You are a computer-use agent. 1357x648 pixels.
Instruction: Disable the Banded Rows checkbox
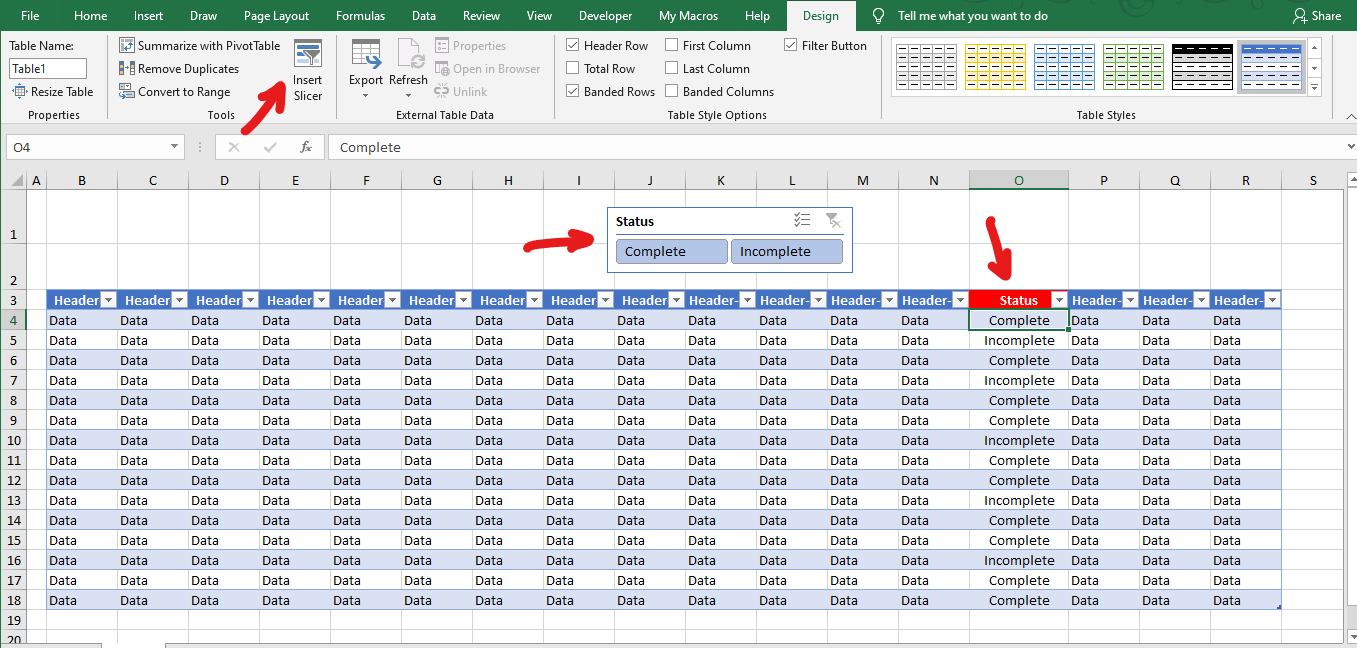(x=573, y=92)
